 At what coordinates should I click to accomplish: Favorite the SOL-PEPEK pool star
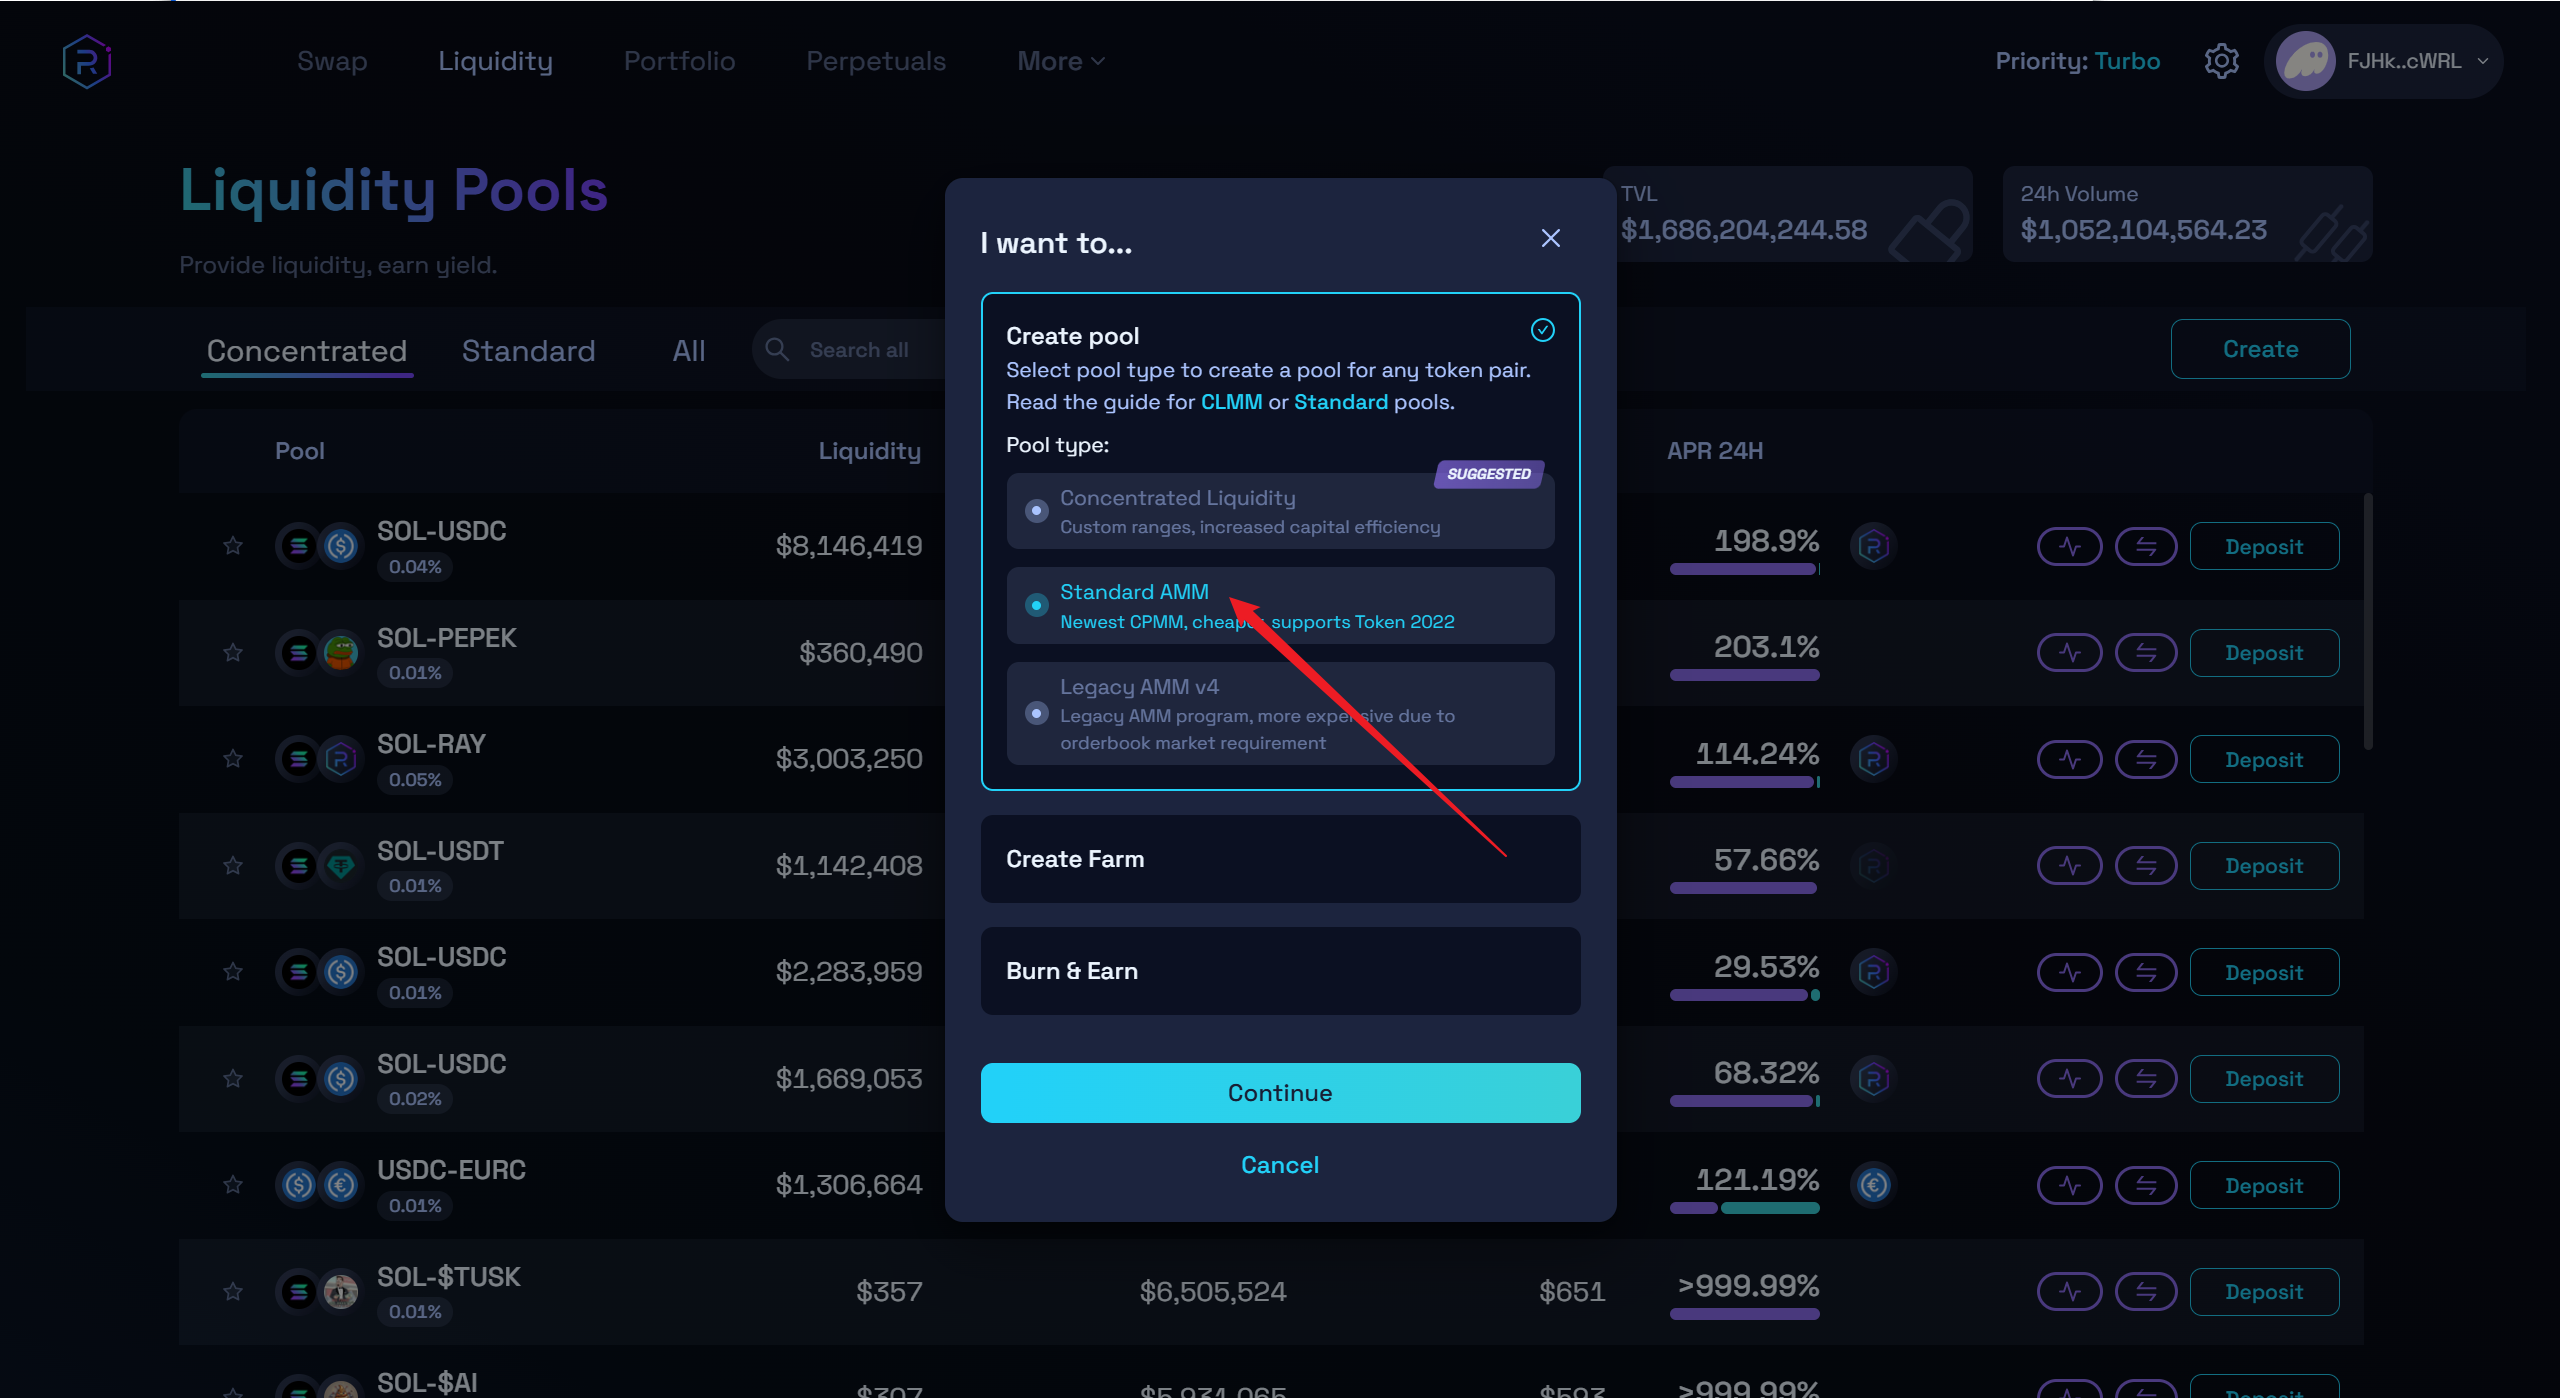233,653
